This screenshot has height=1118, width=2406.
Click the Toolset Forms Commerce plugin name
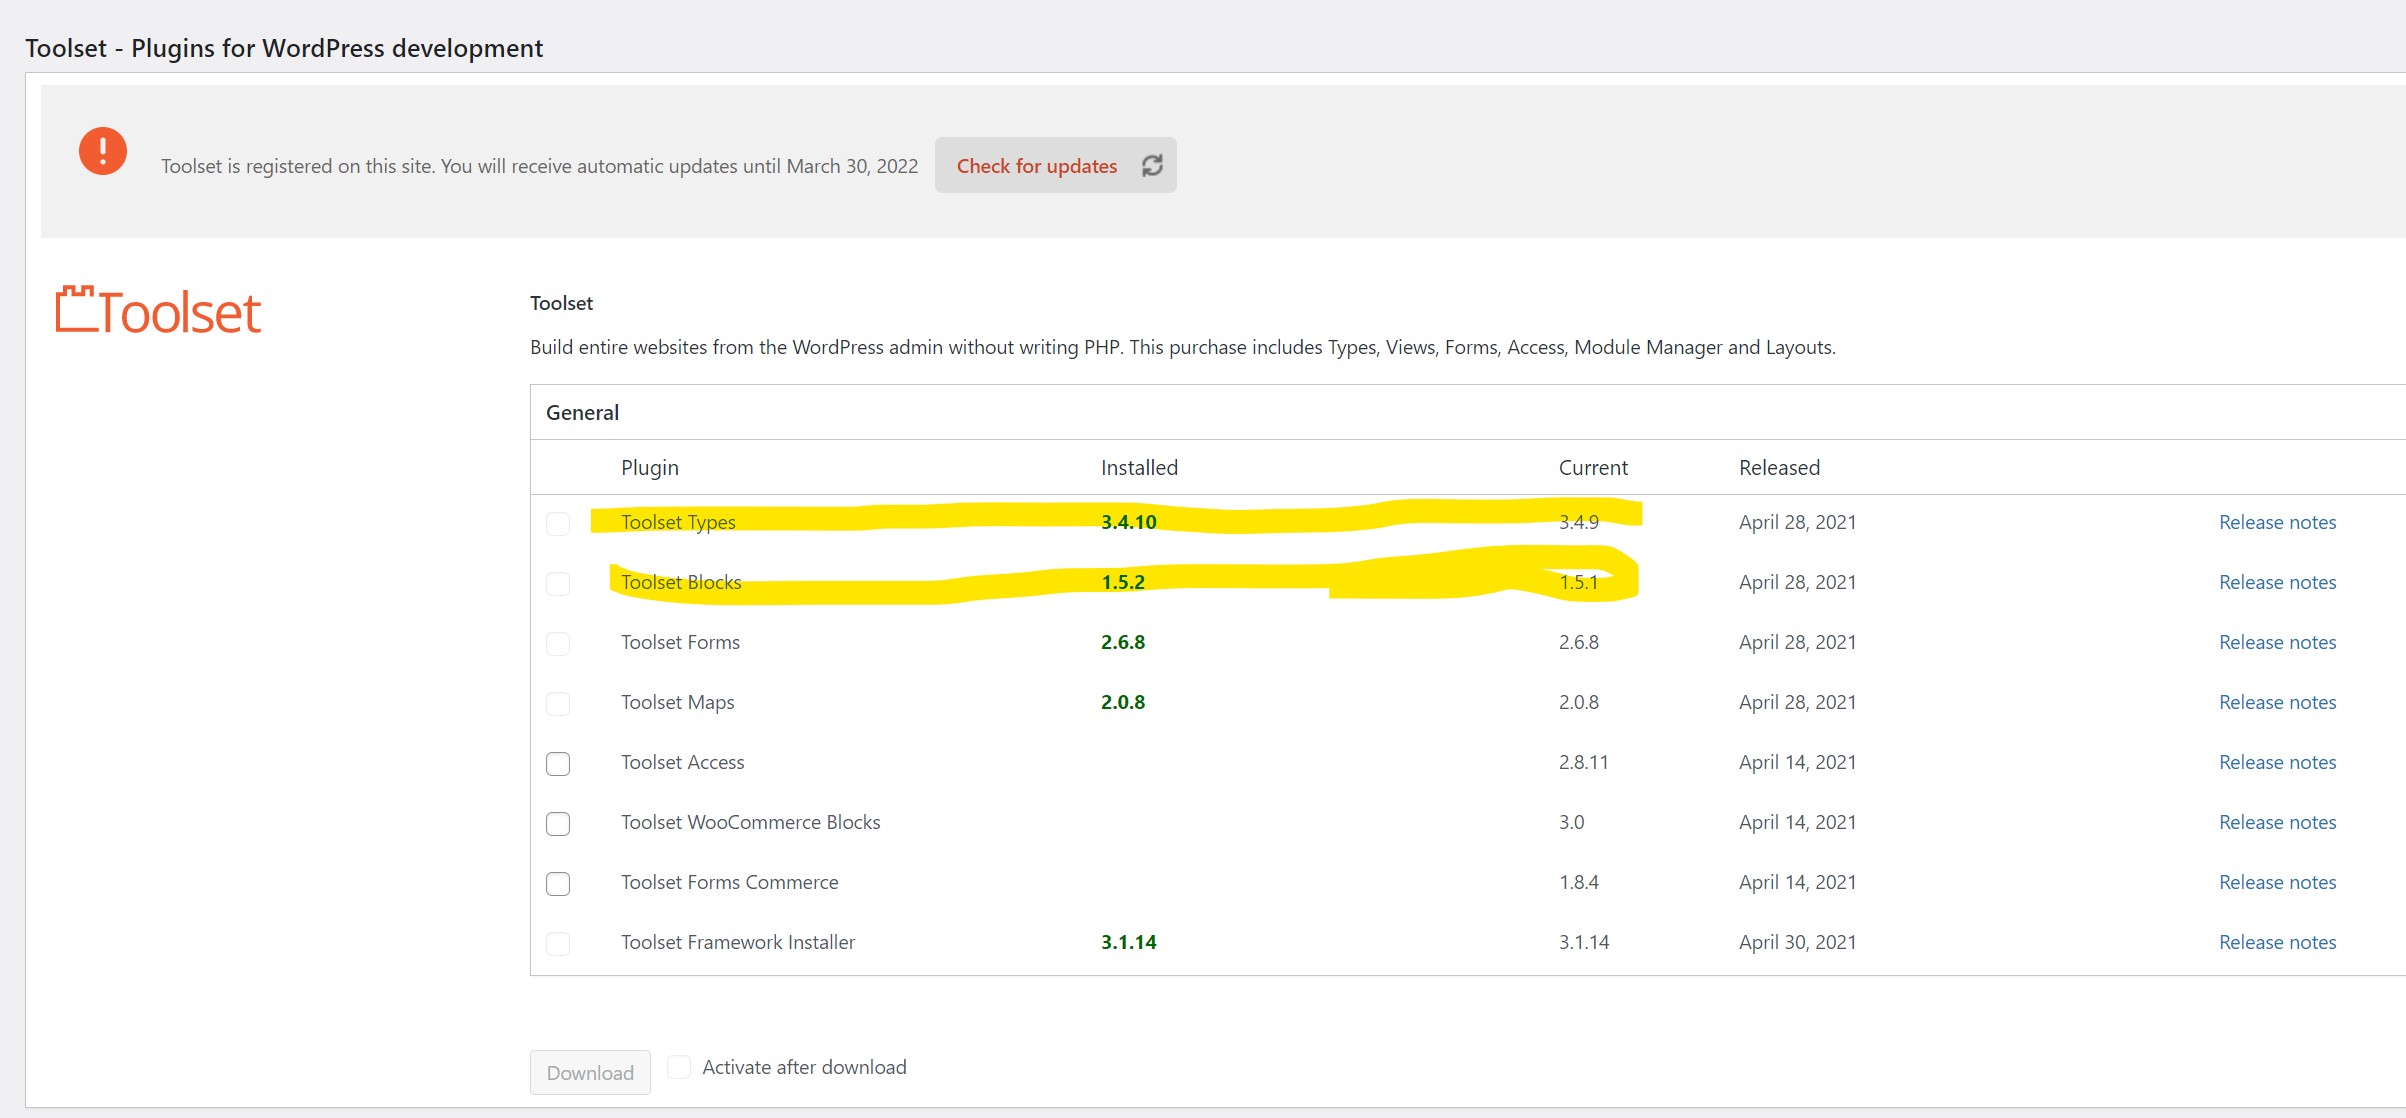729,882
